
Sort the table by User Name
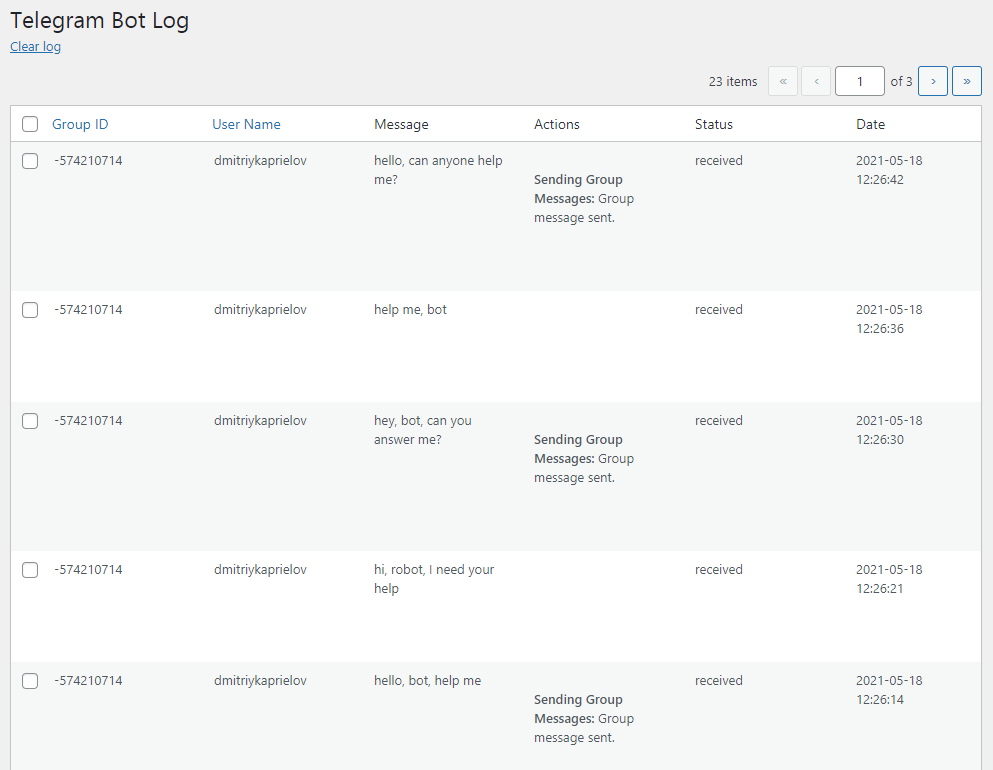[246, 124]
